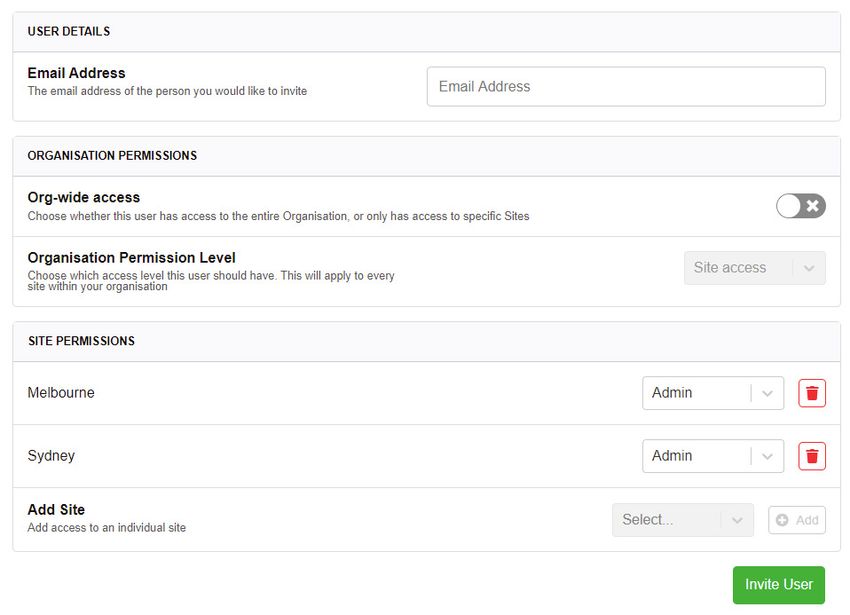This screenshot has width=850, height=615.
Task: Click the Organisation Permissions section header
Action: pos(112,155)
